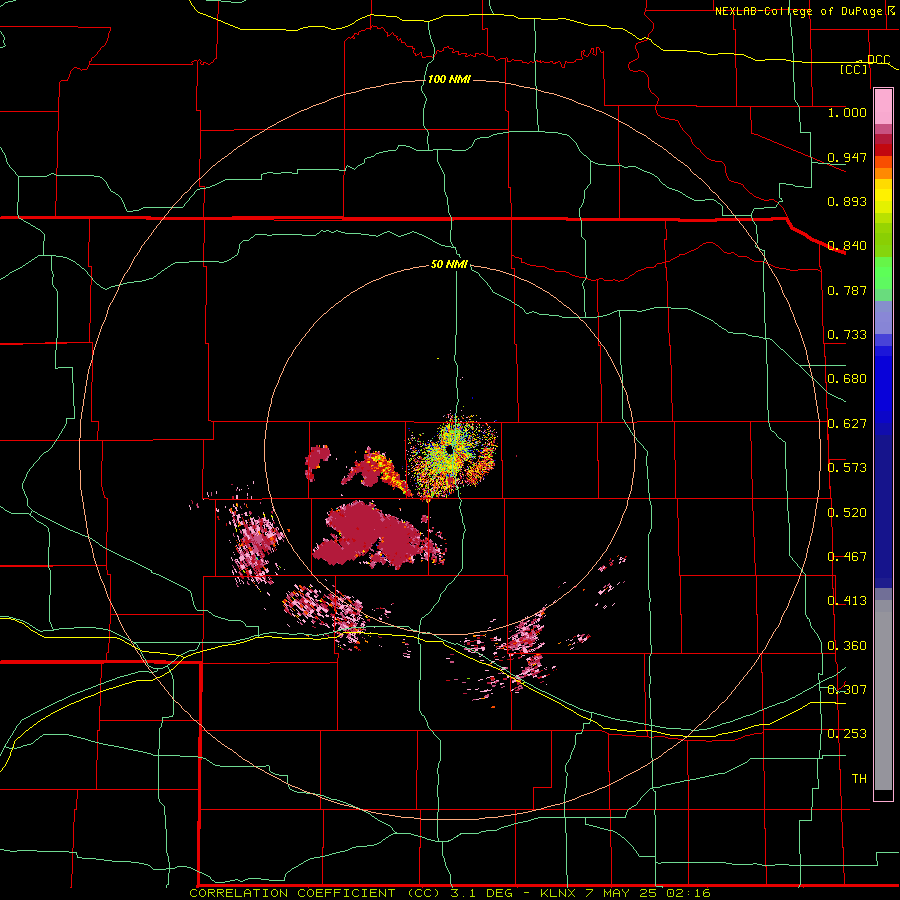The image size is (900, 900).
Task: Click the 0.360 scale value
Action: tap(847, 646)
